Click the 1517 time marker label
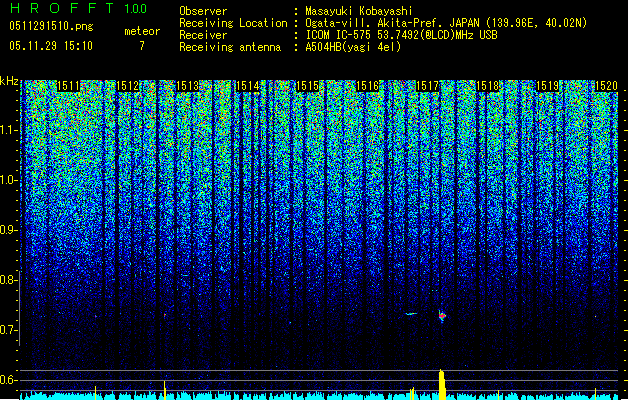629x400 pixels. pos(428,86)
